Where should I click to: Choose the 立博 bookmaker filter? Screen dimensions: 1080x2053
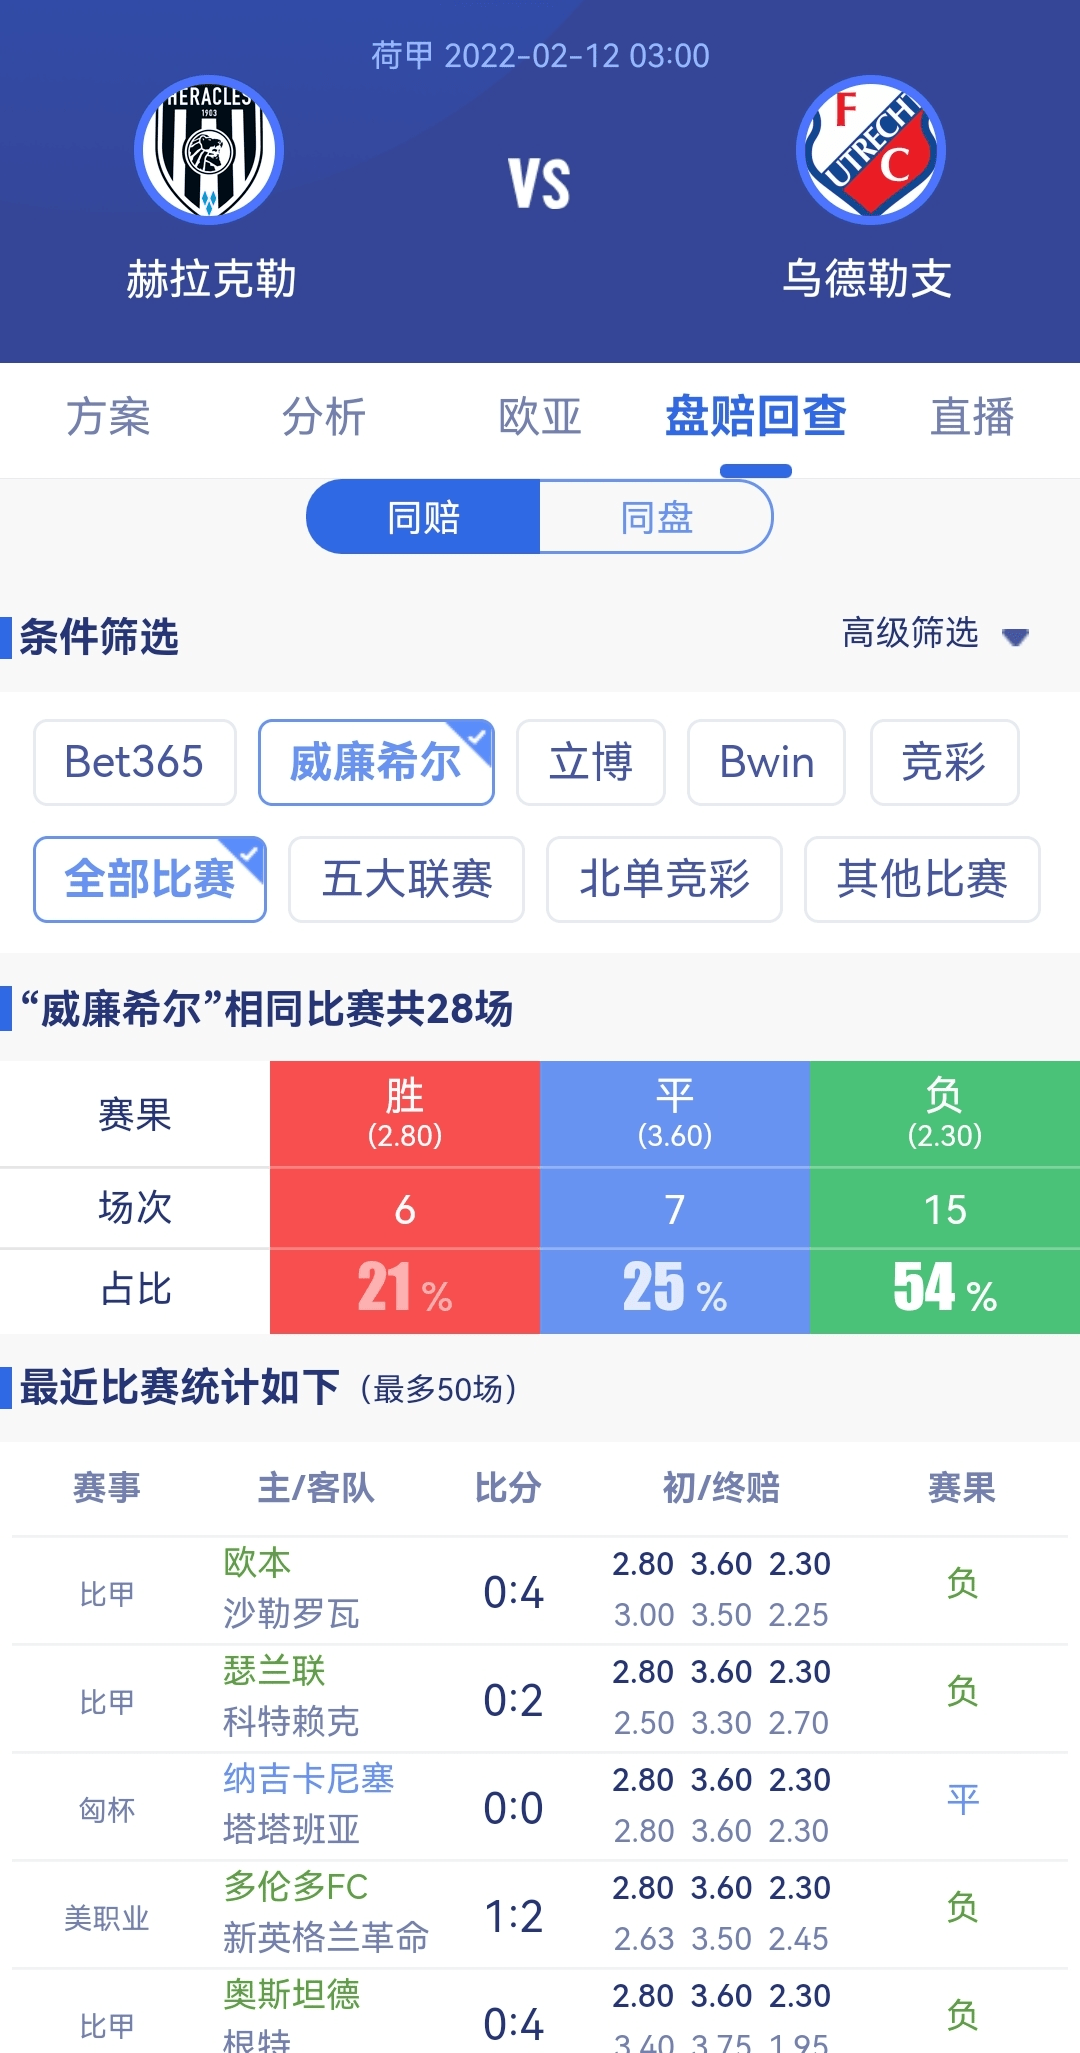point(591,762)
